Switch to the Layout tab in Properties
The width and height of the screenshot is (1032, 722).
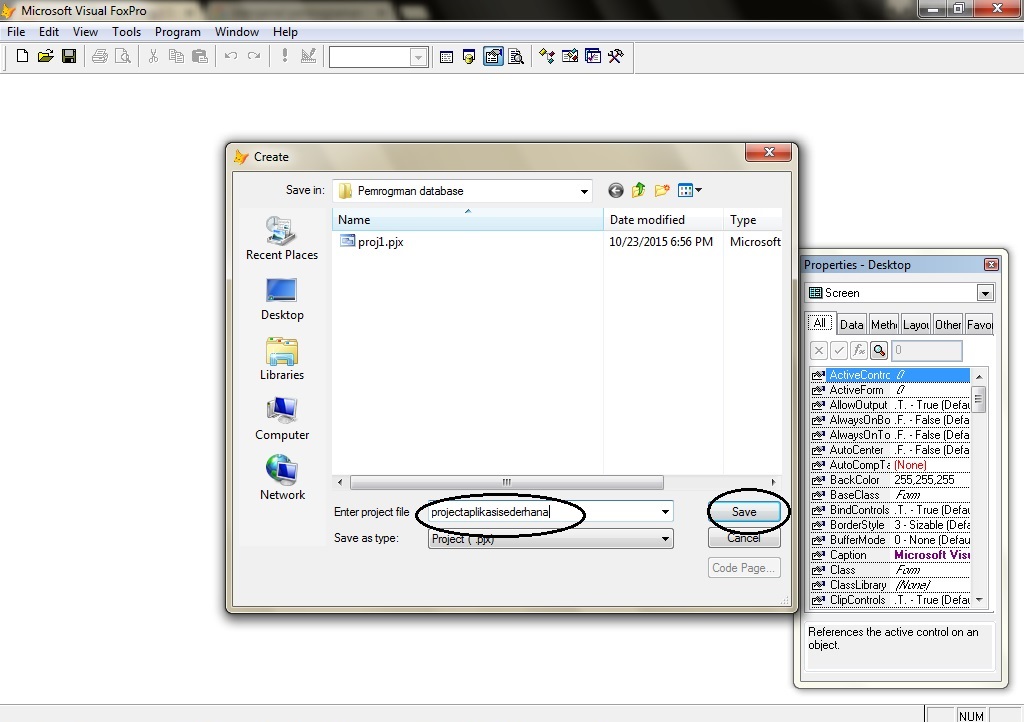[916, 324]
